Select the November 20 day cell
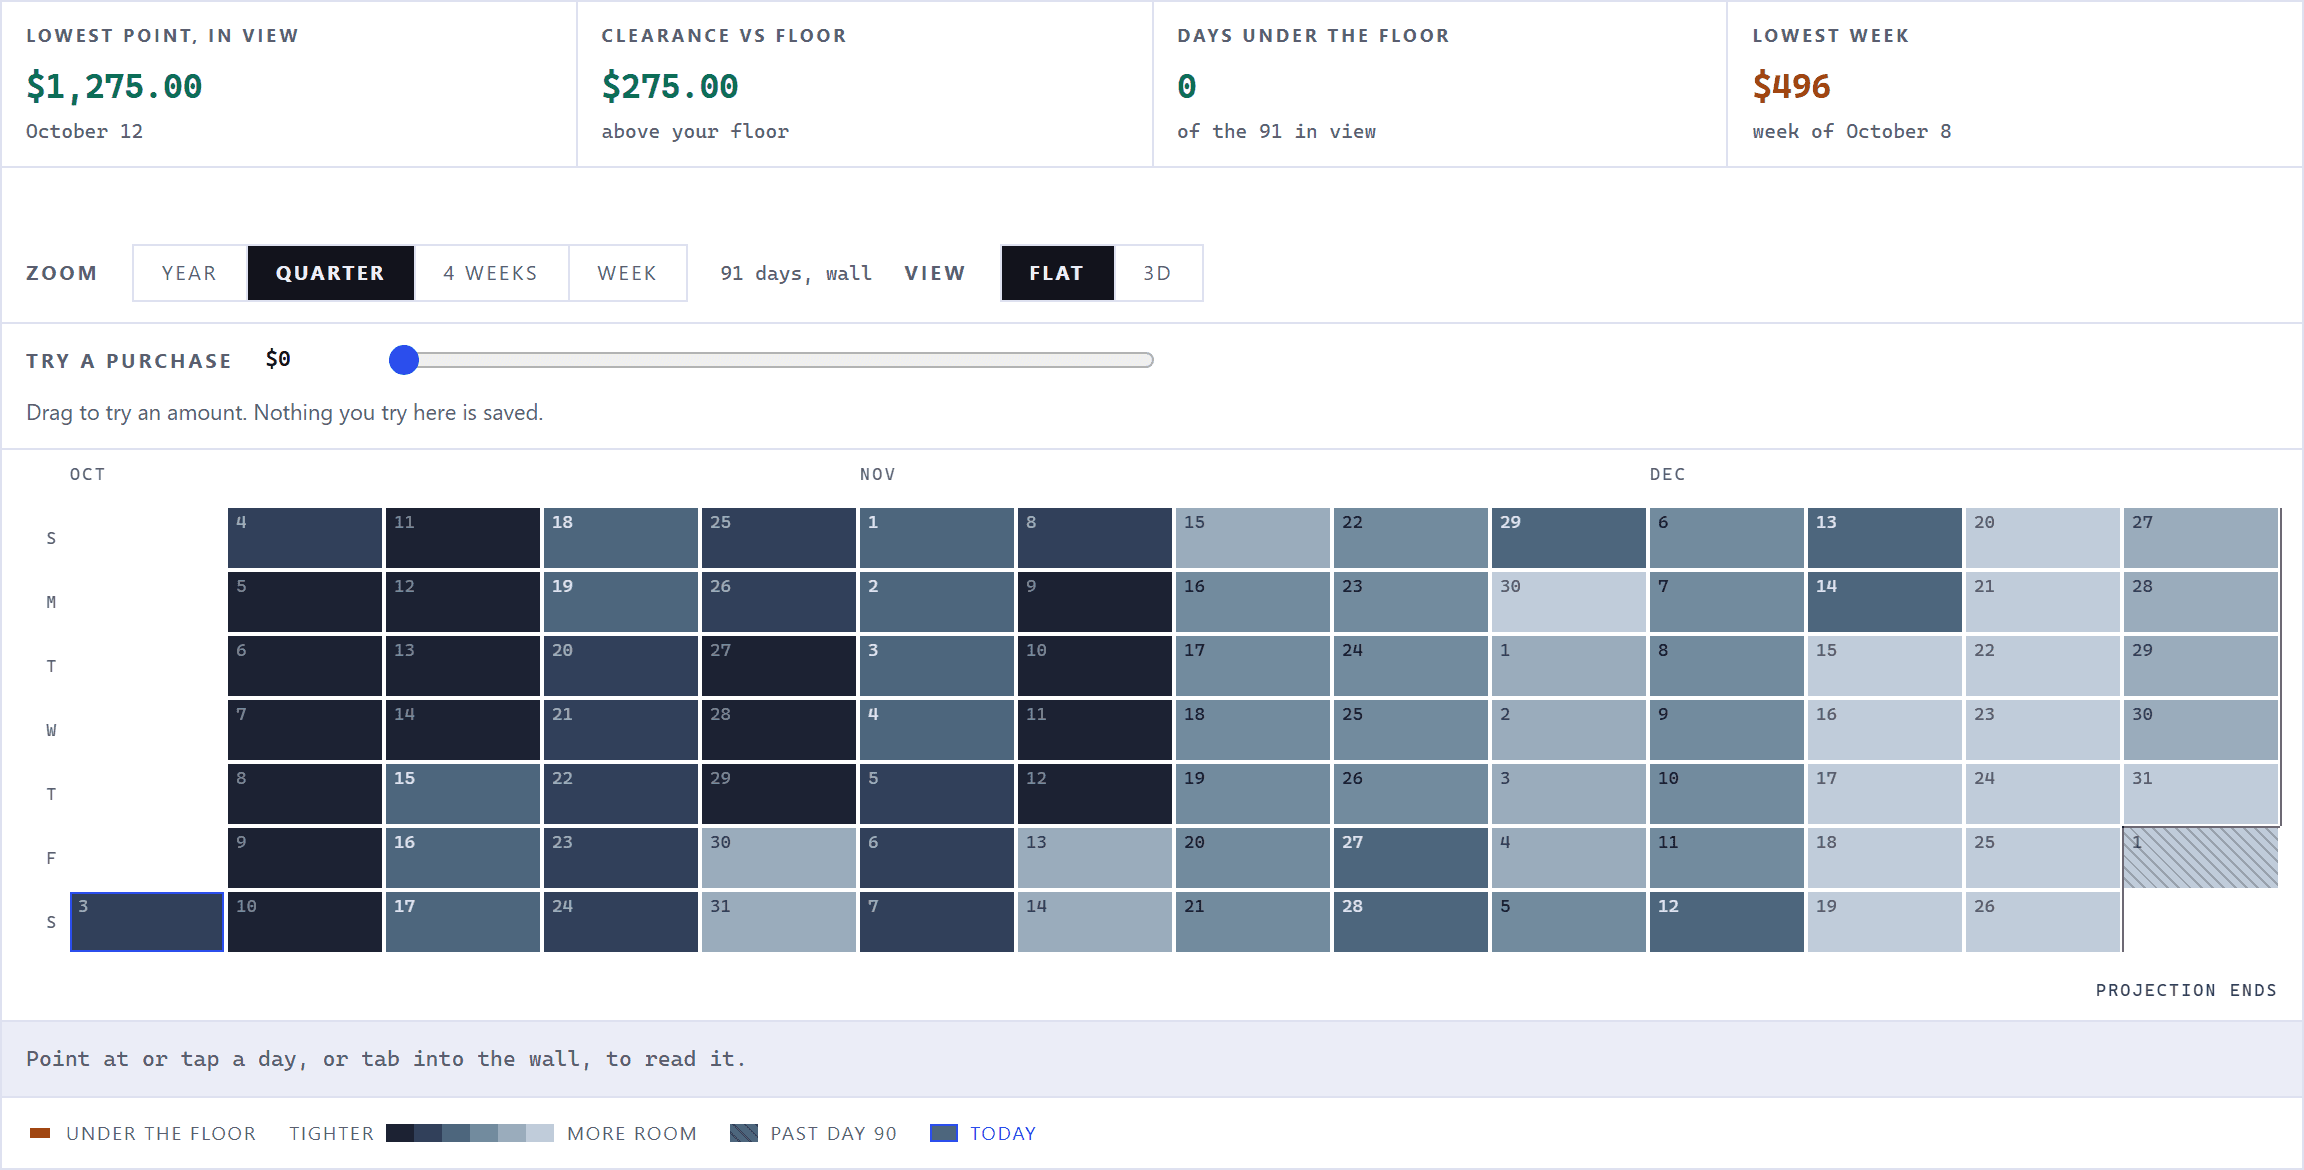The height and width of the screenshot is (1170, 2304). click(1253, 858)
